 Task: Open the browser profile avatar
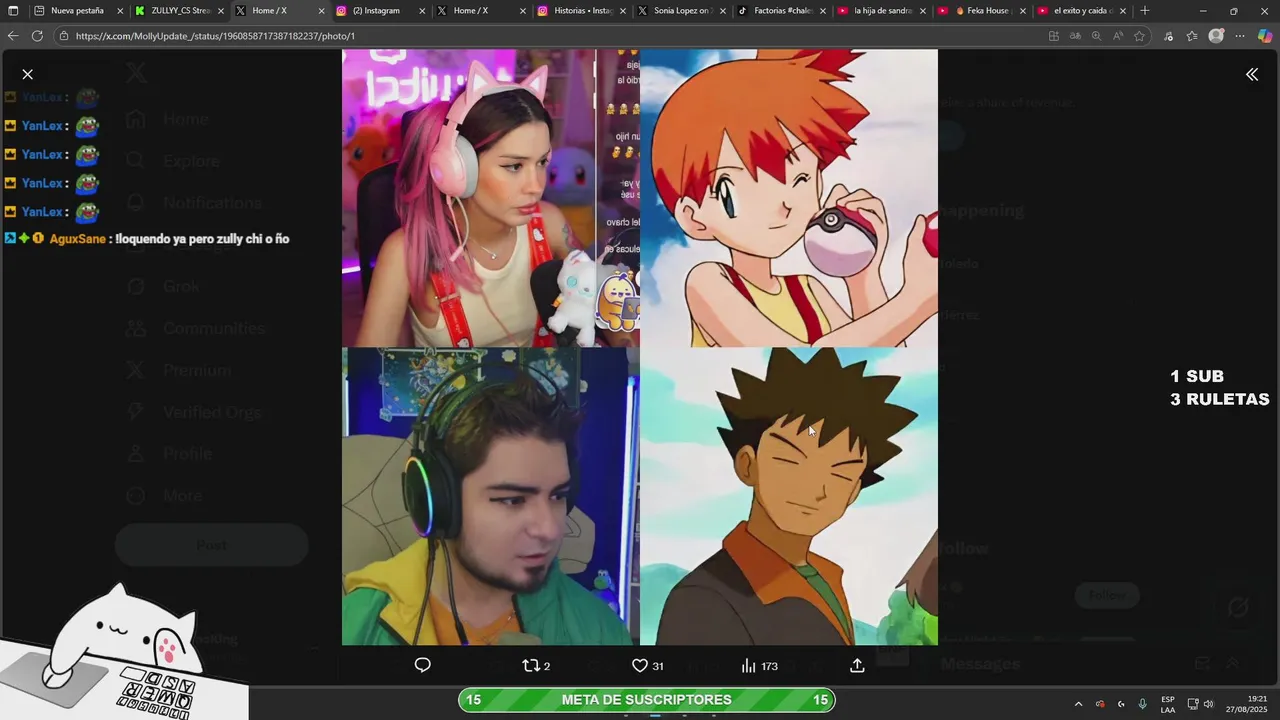point(1216,36)
